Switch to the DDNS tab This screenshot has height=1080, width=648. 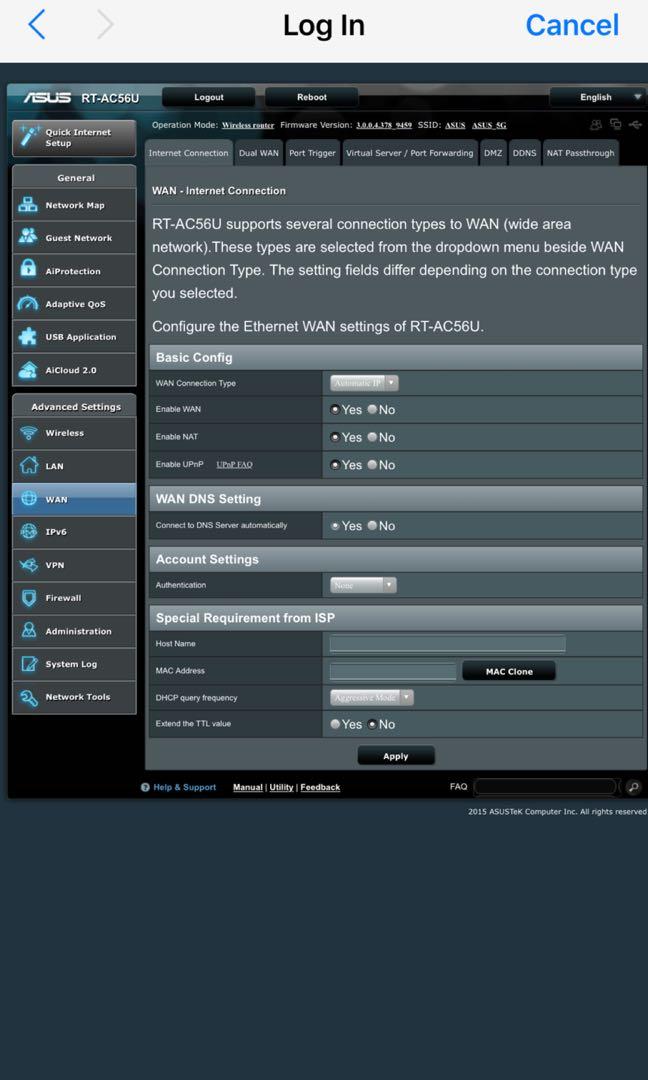525,153
